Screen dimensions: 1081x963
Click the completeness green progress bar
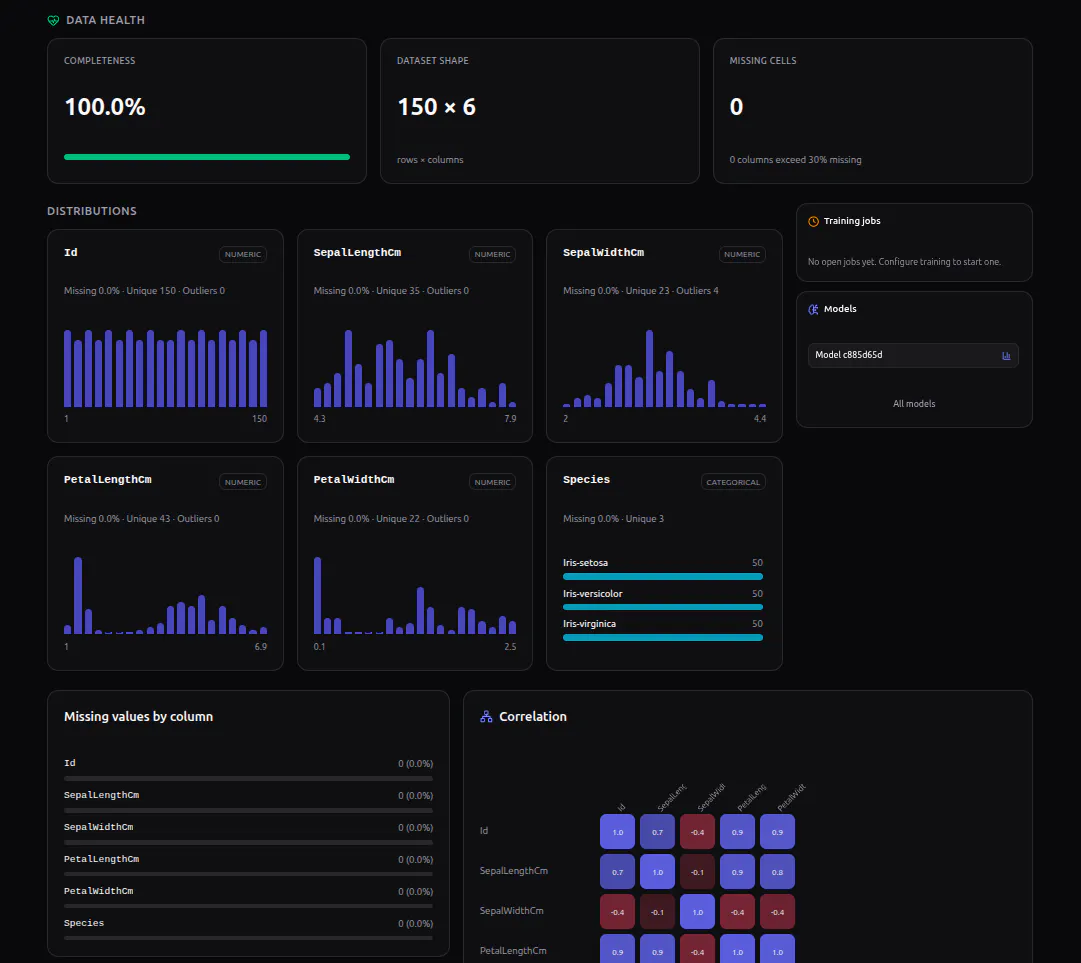pyautogui.click(x=207, y=157)
